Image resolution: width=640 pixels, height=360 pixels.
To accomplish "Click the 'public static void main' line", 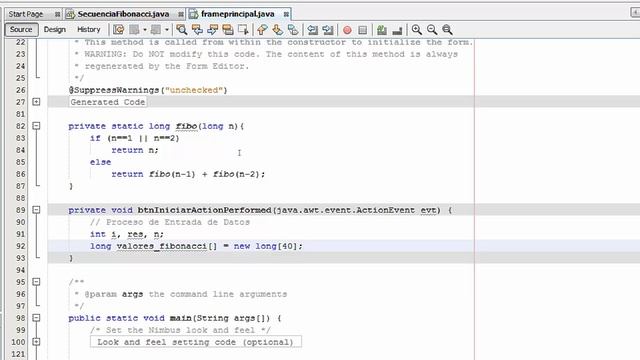I will [x=175, y=318].
